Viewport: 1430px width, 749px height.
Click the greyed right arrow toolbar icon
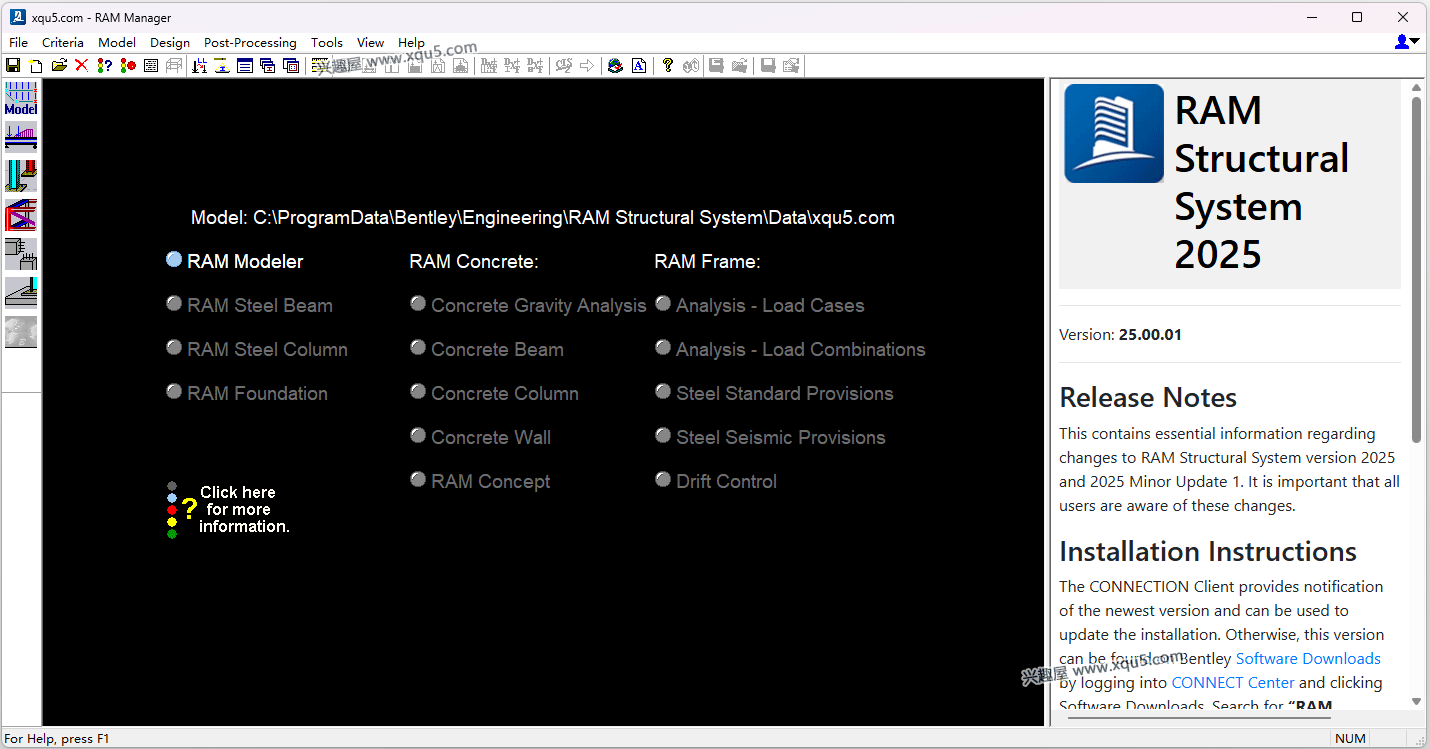(x=587, y=66)
